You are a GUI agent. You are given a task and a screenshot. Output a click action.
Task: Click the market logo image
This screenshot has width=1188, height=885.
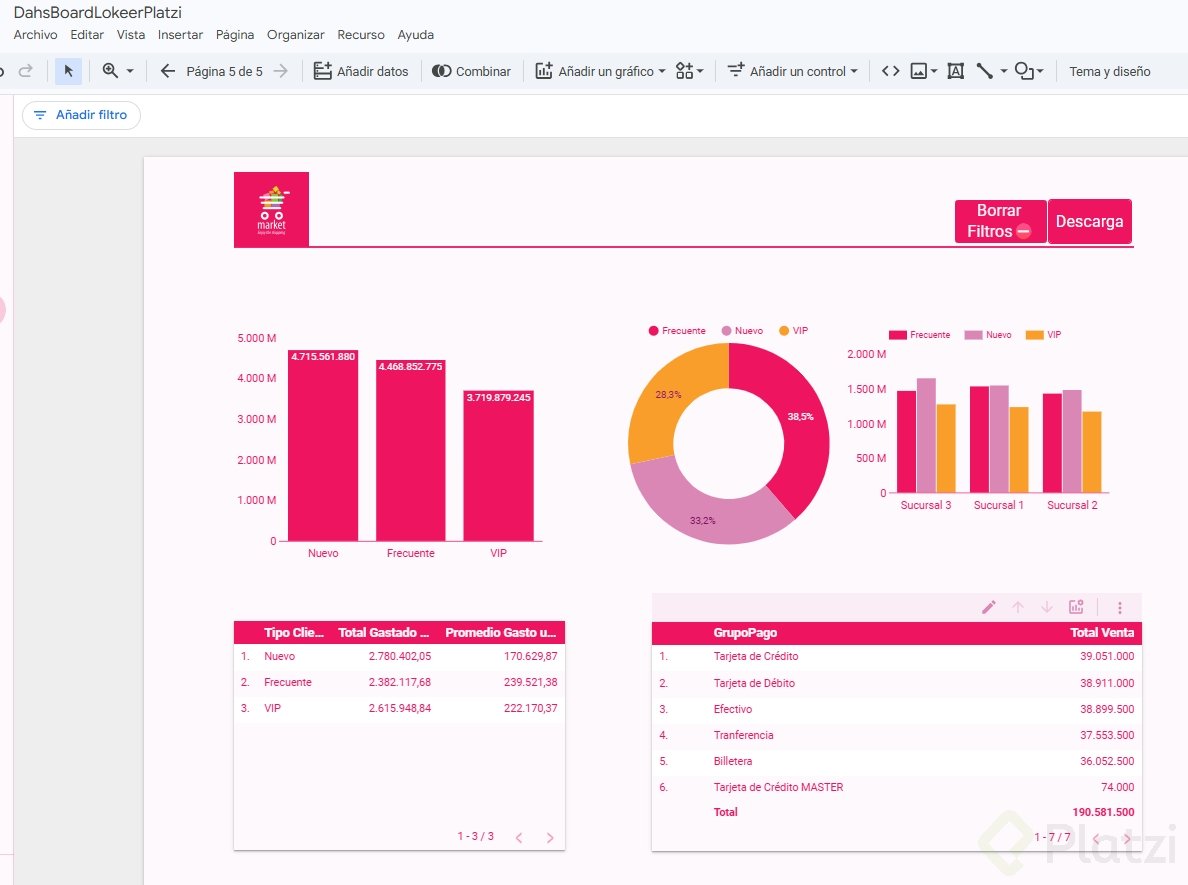[x=271, y=209]
